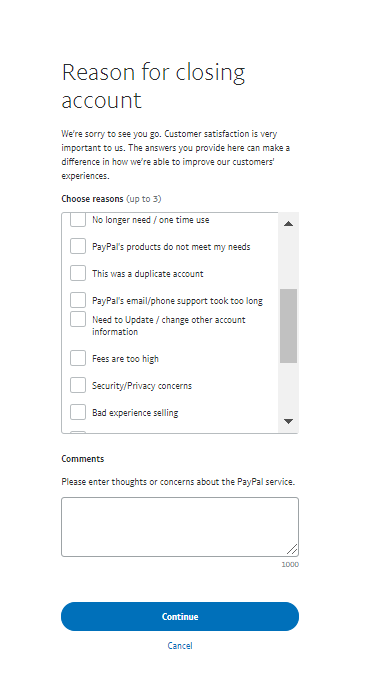This screenshot has height=685, width=365.
Task: Click the blue Continue button
Action: (x=180, y=616)
